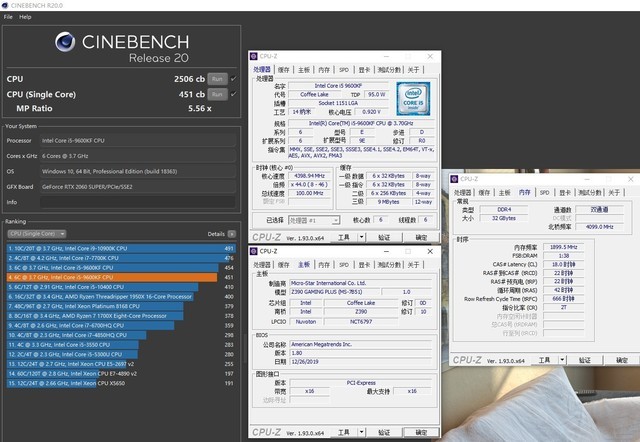The width and height of the screenshot is (640, 442).
Task: Open the 处理器 #1 selection dropdown
Action: [314, 220]
